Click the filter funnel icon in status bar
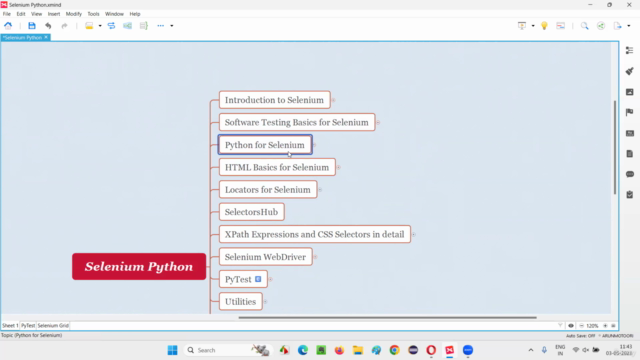The width and height of the screenshot is (640, 360). click(x=560, y=326)
